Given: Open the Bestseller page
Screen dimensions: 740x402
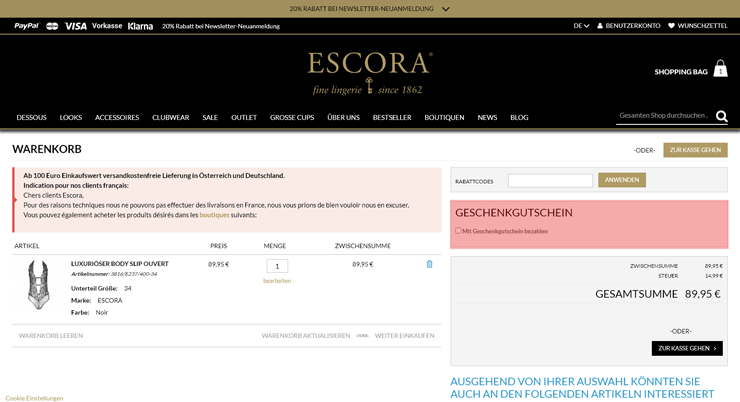Looking at the screenshot, I should (x=392, y=117).
